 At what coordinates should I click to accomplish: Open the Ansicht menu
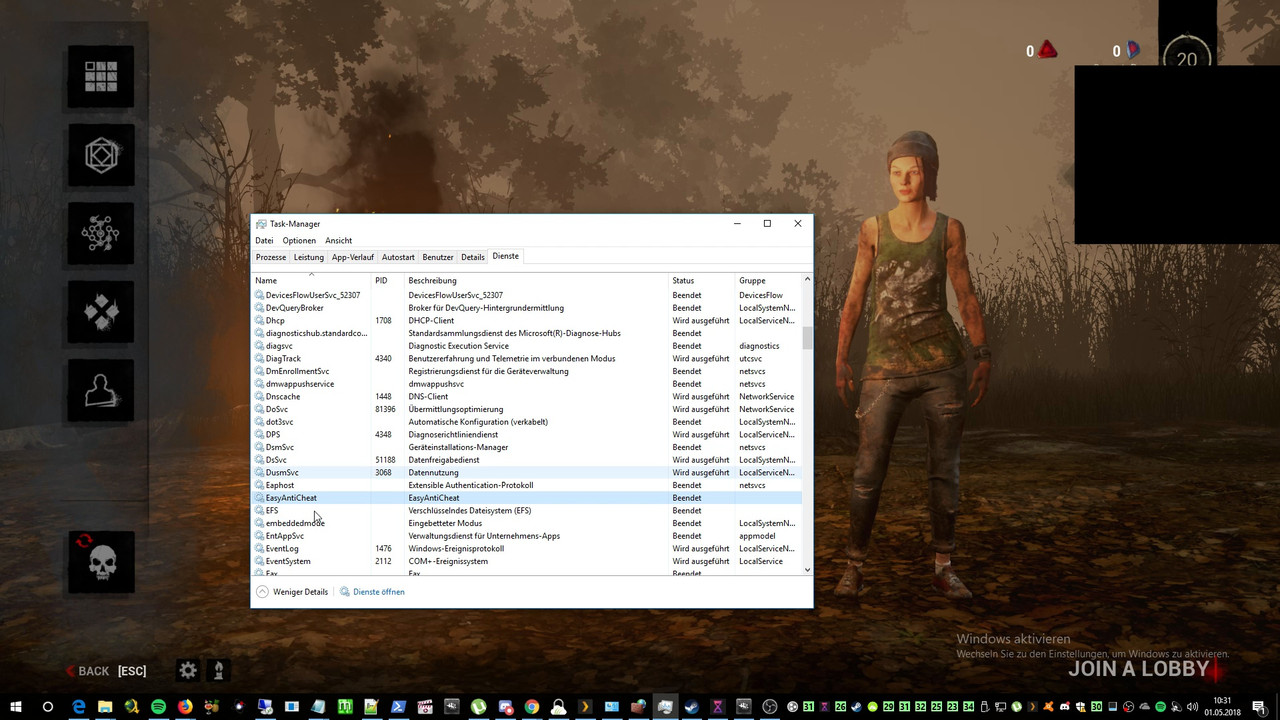coord(338,241)
